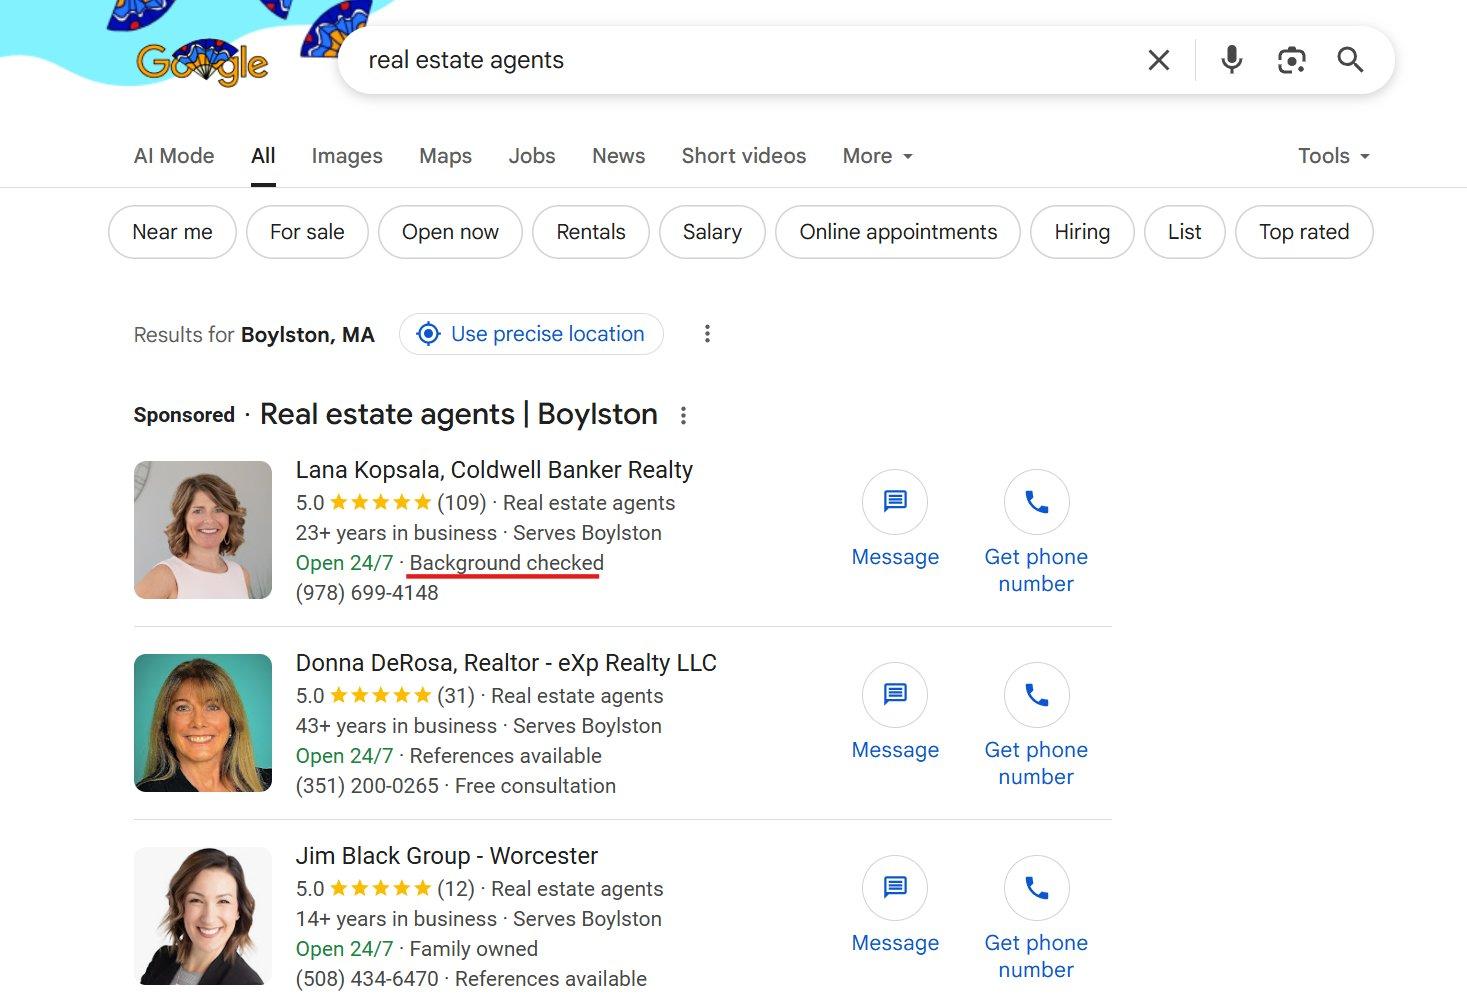Viewport: 1467px width, 994px height.
Task: Apply the Top rated filter chip
Action: (1304, 232)
